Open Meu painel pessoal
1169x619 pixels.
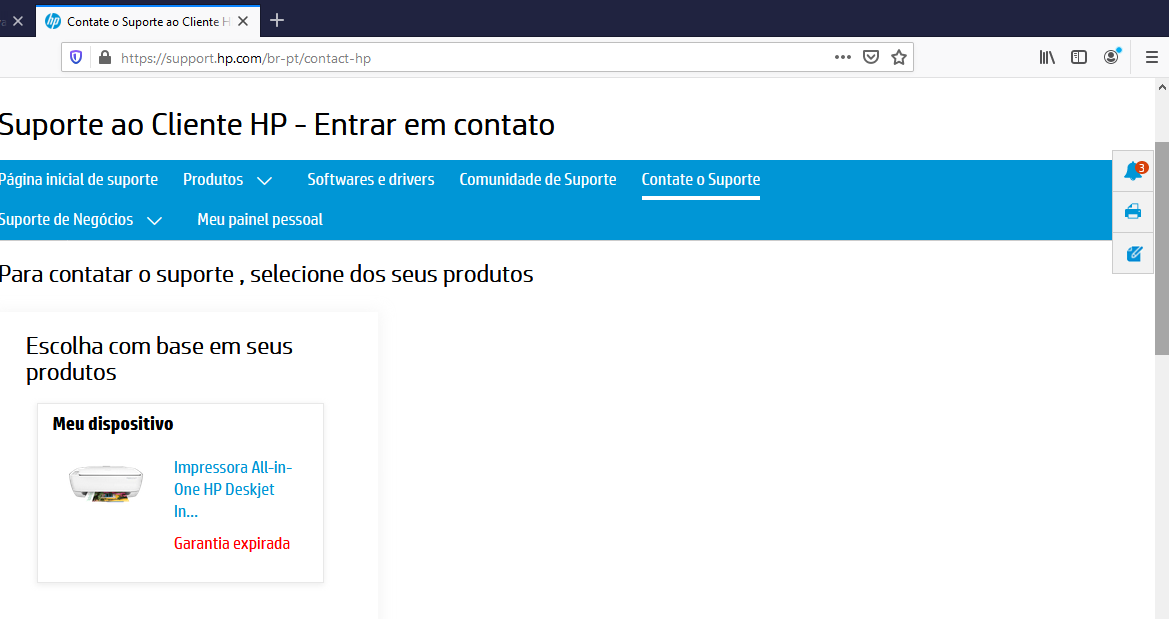pyautogui.click(x=259, y=220)
